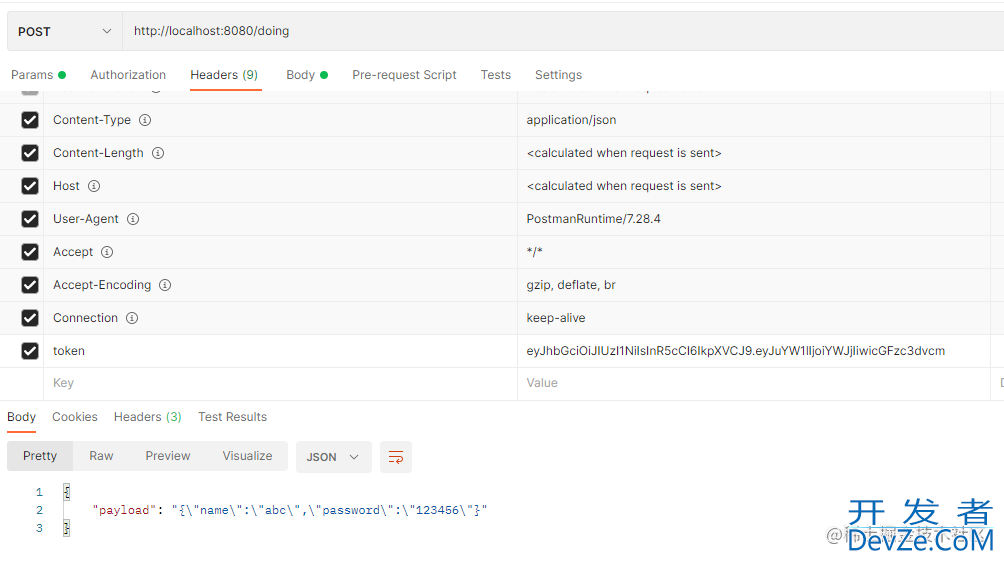Click the payload line in response

[x=290, y=510]
